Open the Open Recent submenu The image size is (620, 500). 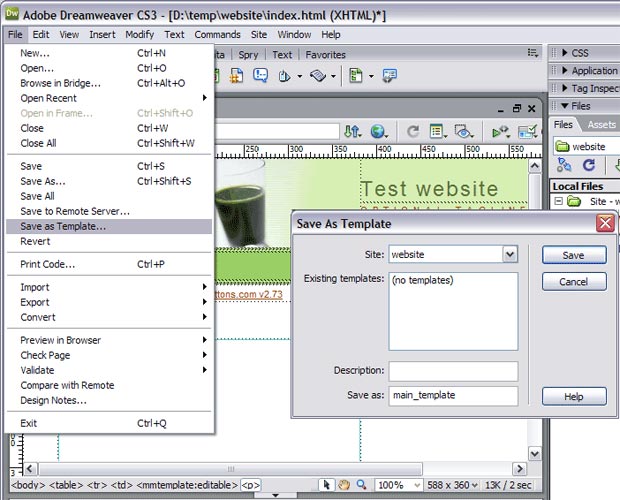pos(110,98)
